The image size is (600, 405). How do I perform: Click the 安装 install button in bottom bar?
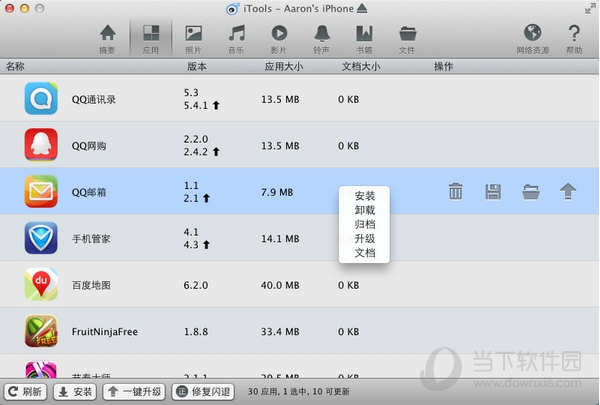tap(75, 392)
